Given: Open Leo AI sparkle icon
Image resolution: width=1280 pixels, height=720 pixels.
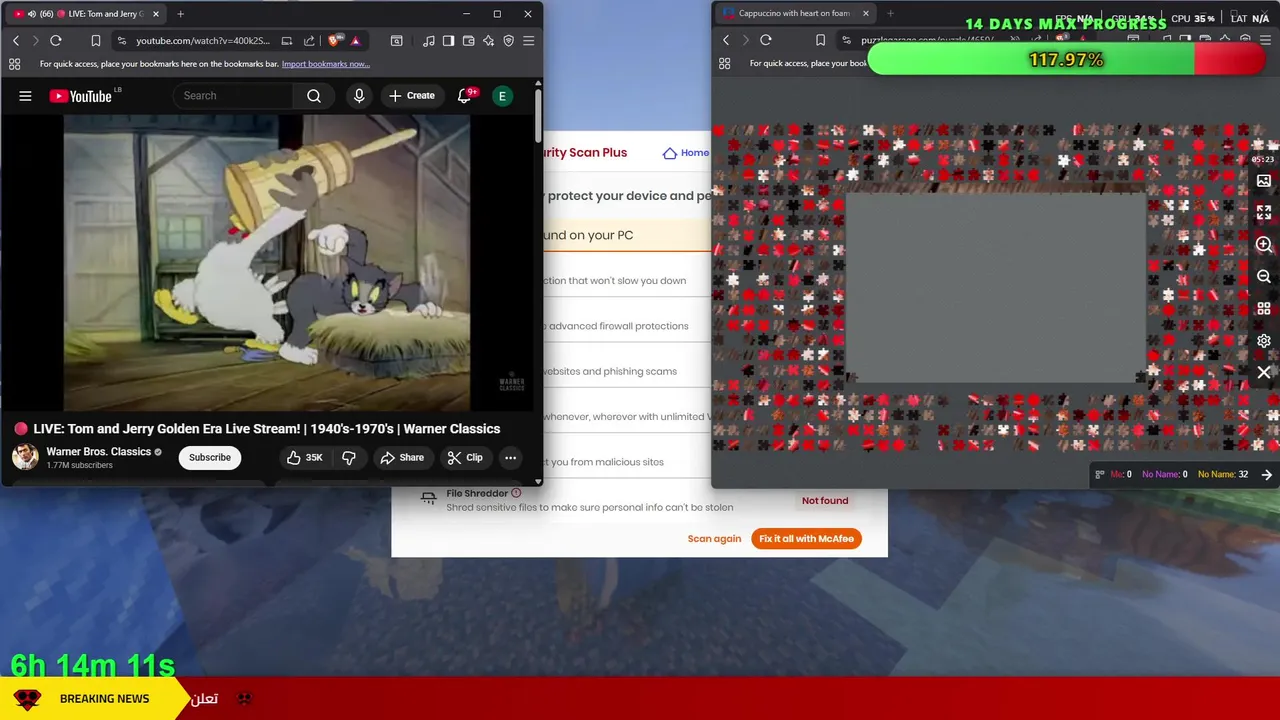Looking at the screenshot, I should pyautogui.click(x=488, y=41).
